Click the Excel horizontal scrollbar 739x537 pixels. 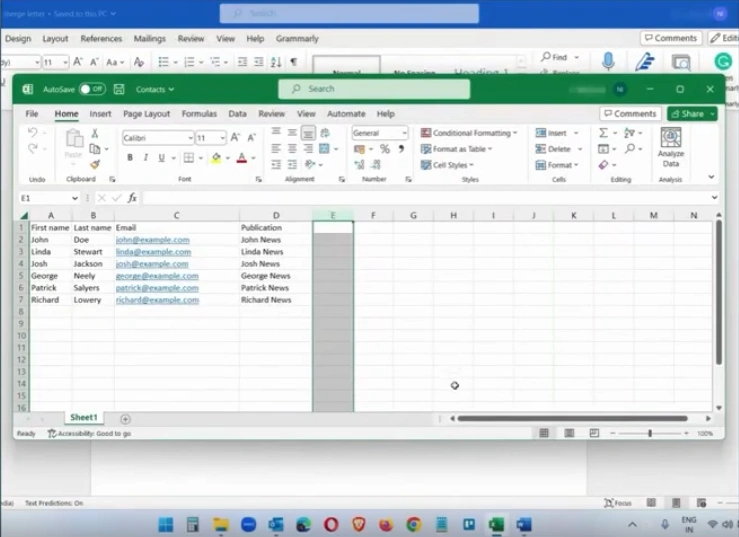click(572, 418)
